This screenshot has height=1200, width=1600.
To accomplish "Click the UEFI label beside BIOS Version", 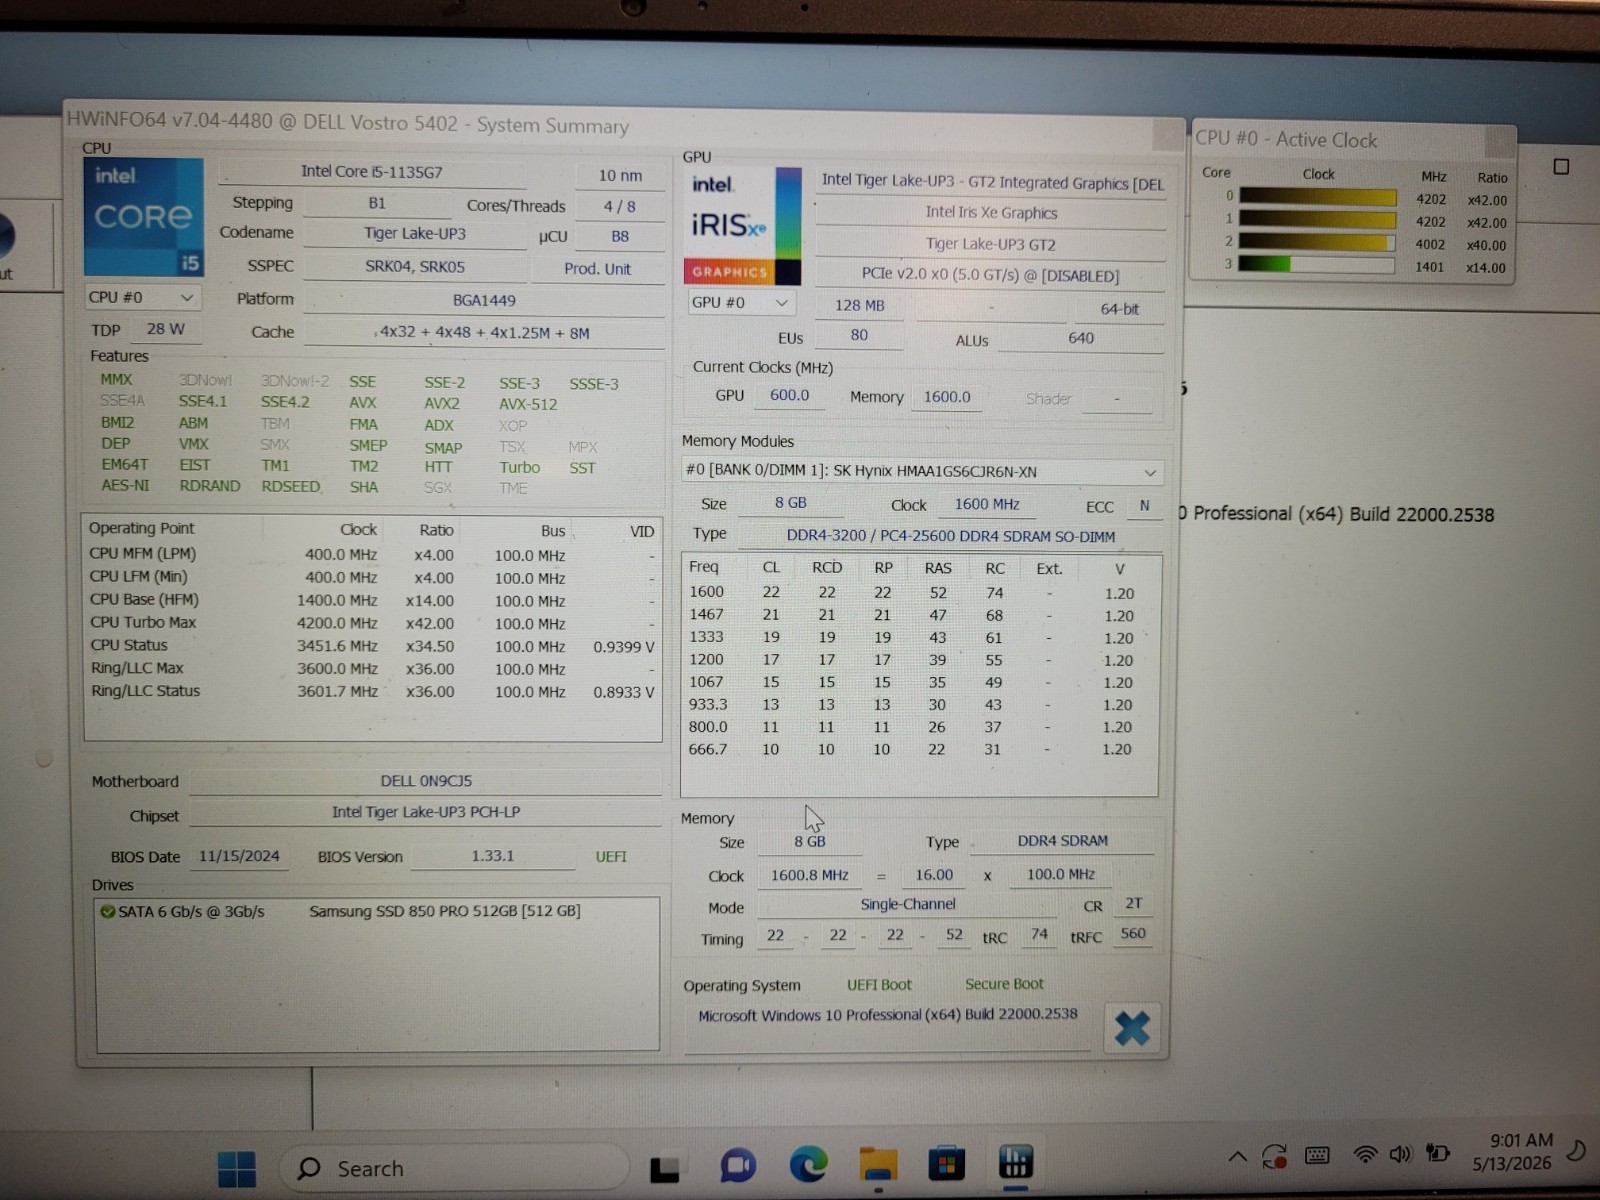I will pos(611,857).
